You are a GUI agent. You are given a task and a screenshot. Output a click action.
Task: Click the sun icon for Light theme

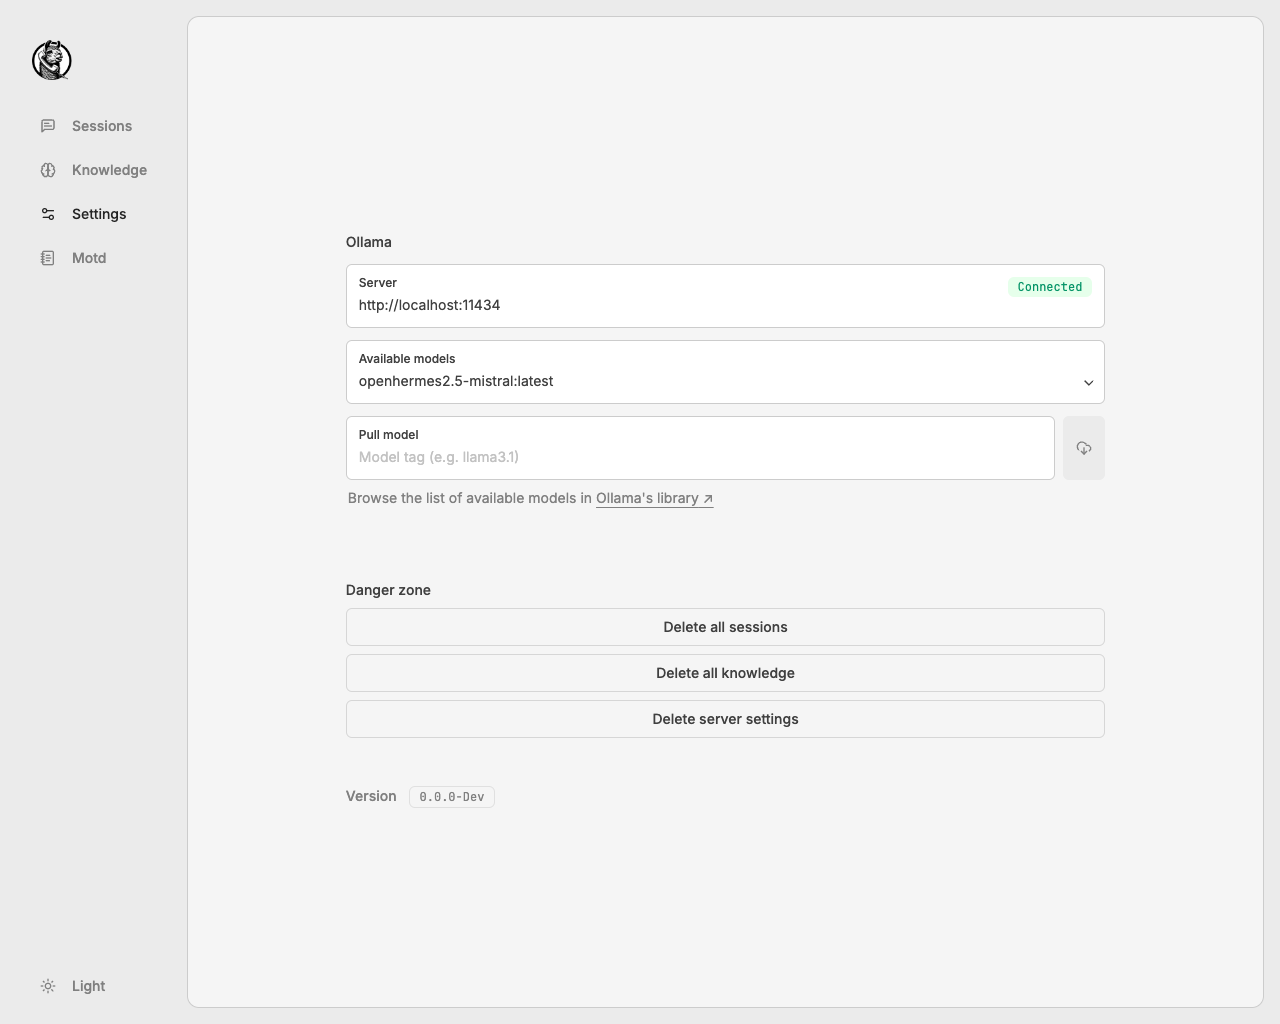(48, 986)
